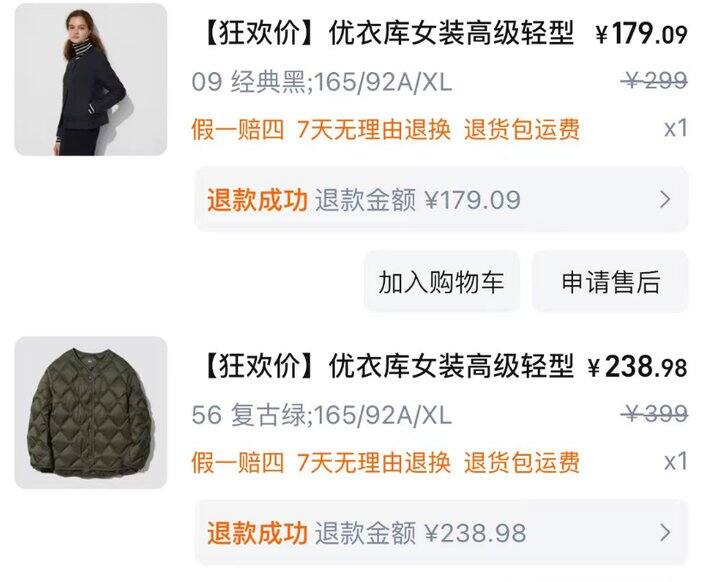Open the 退款成功 ¥238.98 refund row
Viewport: 720px width, 582px height.
tap(442, 532)
